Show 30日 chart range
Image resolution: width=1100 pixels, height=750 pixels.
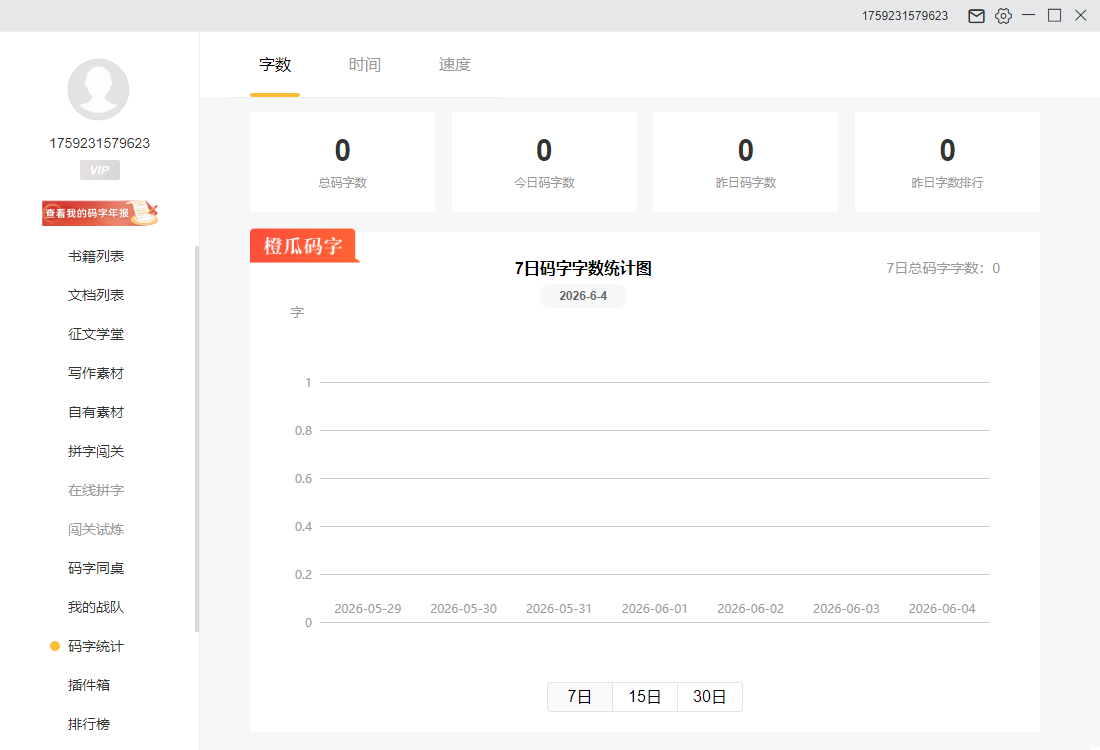pyautogui.click(x=709, y=697)
